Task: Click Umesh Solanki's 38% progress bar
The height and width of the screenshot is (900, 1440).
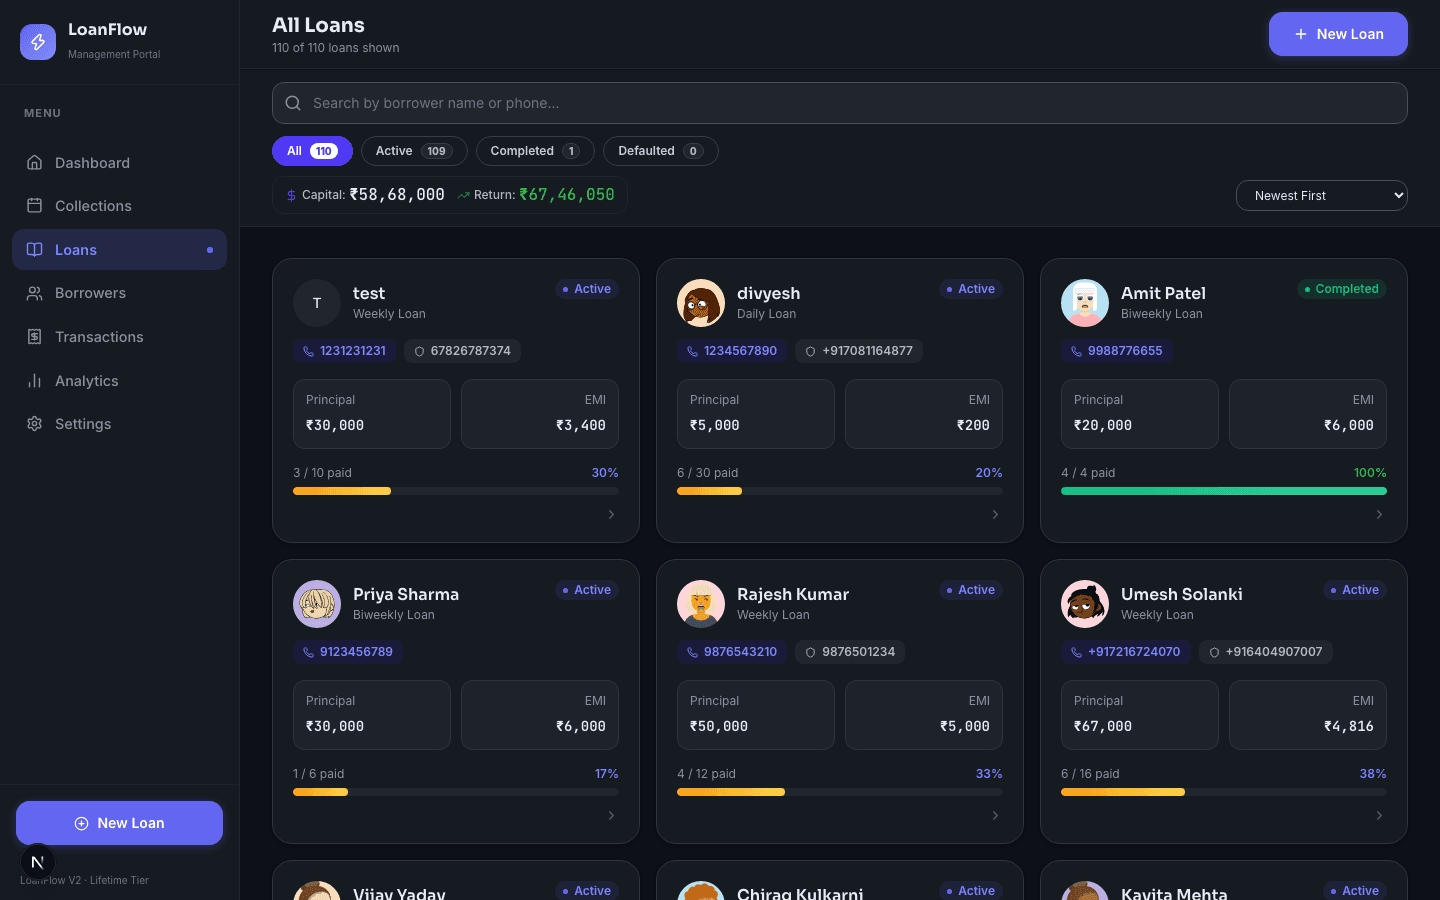Action: point(1224,792)
